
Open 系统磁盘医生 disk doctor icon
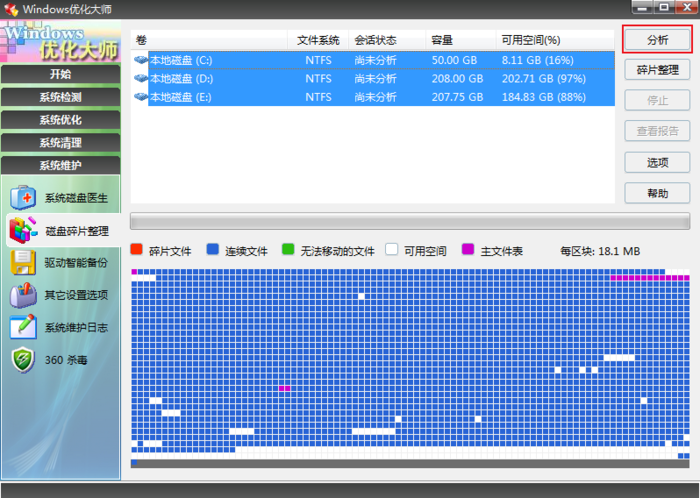pyautogui.click(x=23, y=198)
